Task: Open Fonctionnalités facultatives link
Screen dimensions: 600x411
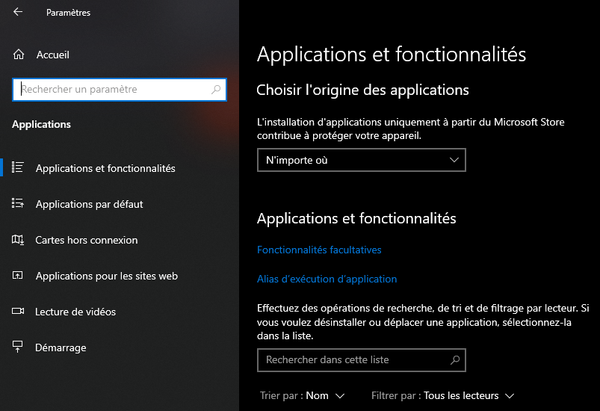Action: 319,250
